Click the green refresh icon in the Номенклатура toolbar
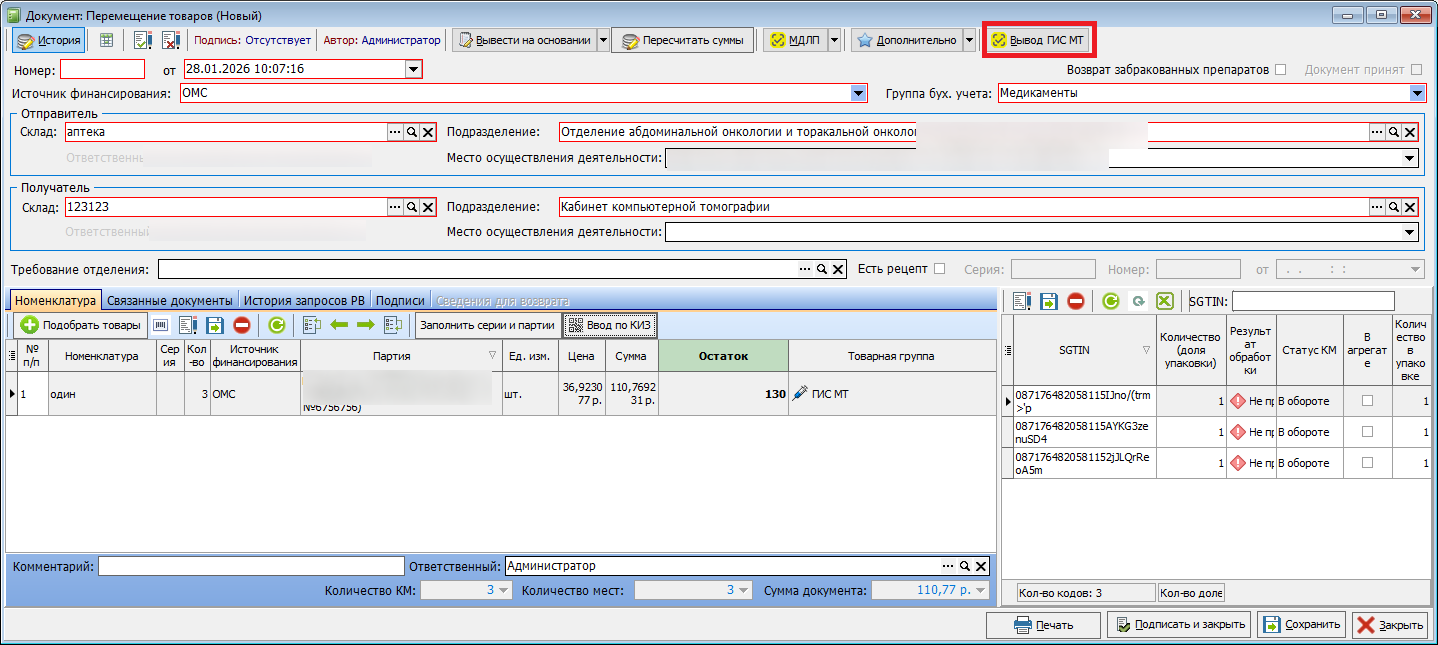The height and width of the screenshot is (645, 1438). [277, 325]
